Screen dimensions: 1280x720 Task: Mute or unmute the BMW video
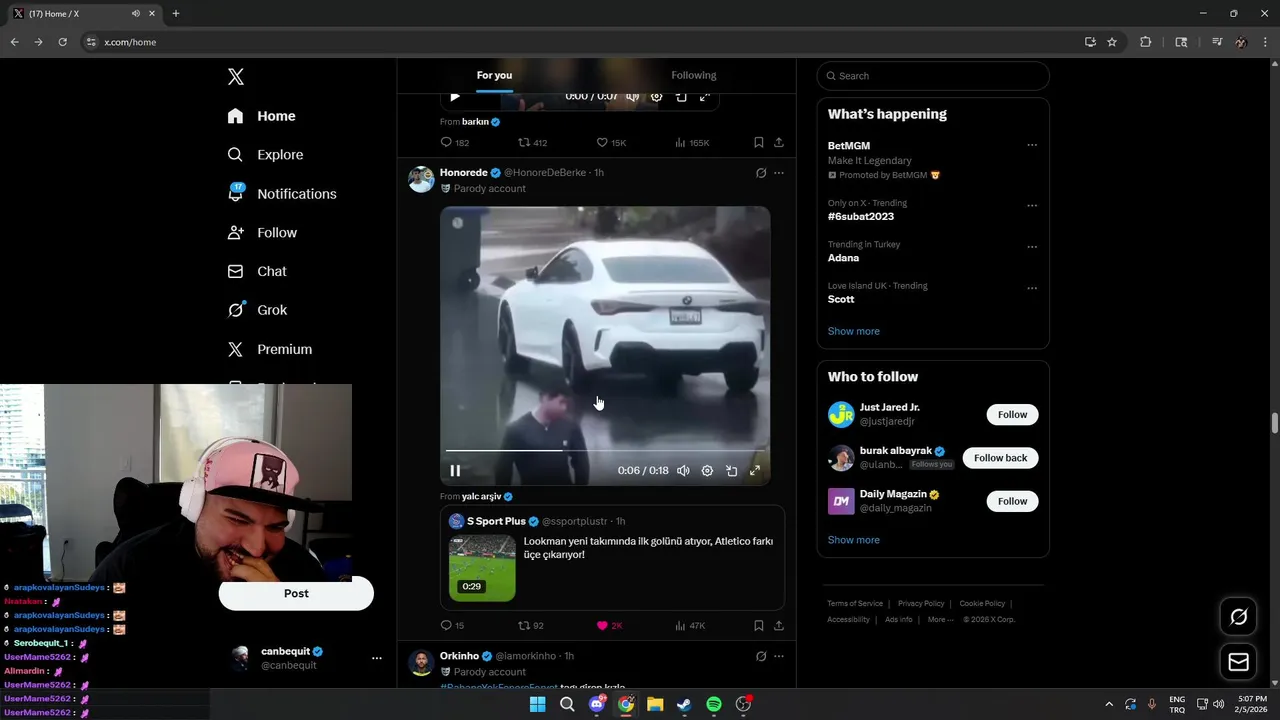(x=683, y=470)
